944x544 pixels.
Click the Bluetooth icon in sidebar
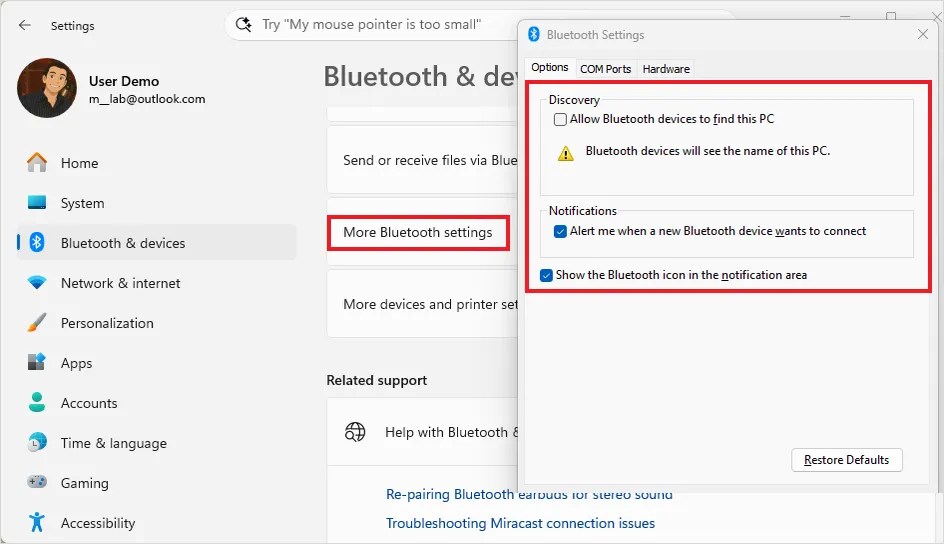pyautogui.click(x=37, y=243)
